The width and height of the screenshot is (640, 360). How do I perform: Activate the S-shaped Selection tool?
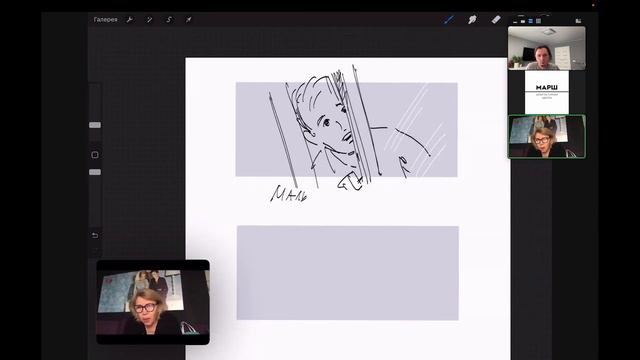[x=169, y=20]
